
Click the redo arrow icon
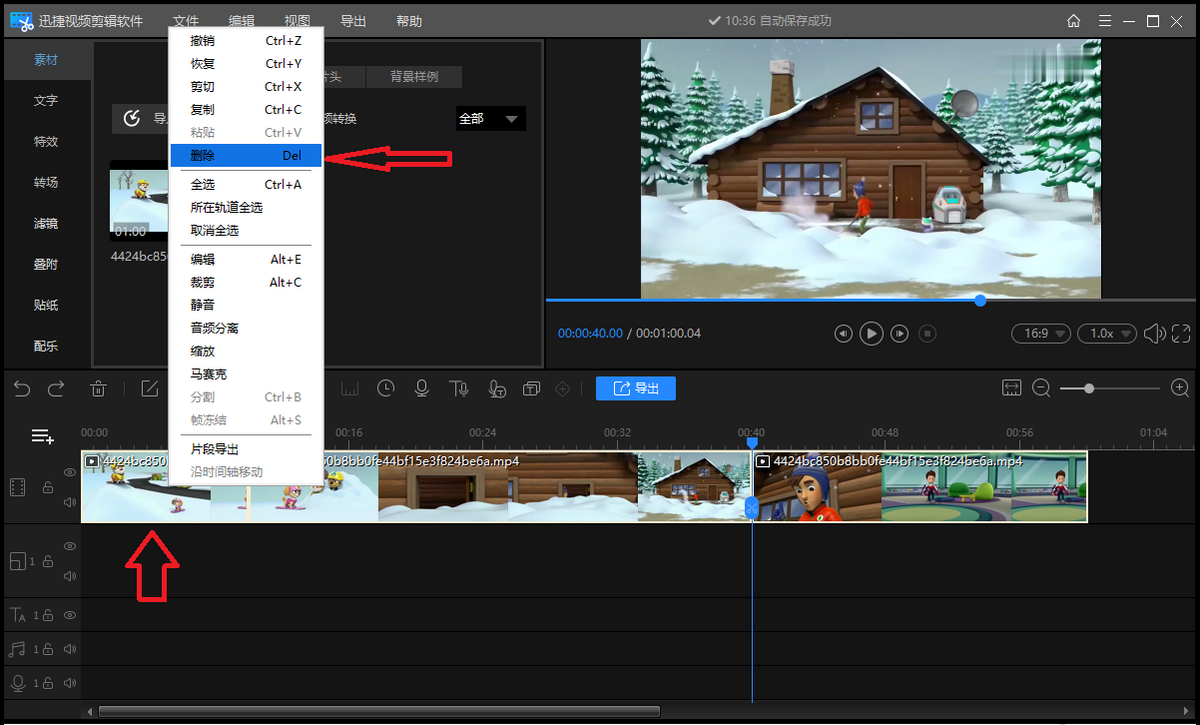[x=56, y=388]
